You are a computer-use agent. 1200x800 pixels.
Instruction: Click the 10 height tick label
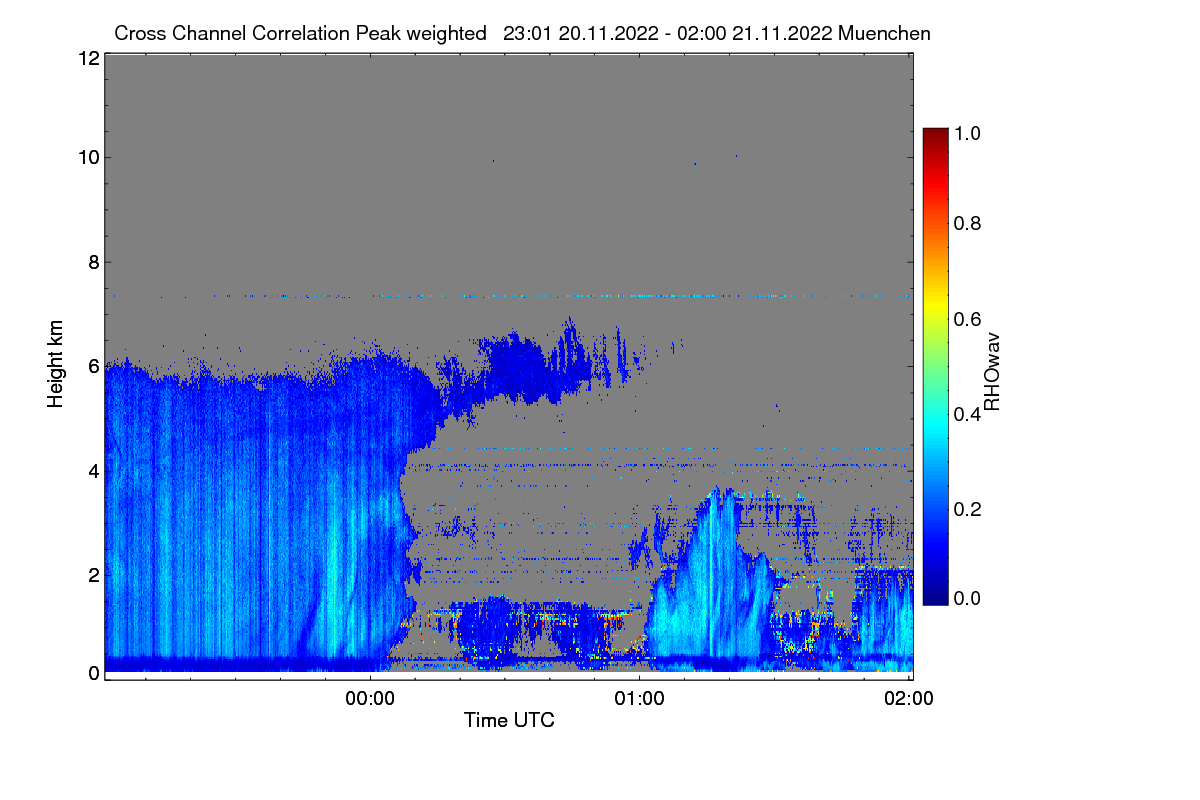coord(88,157)
